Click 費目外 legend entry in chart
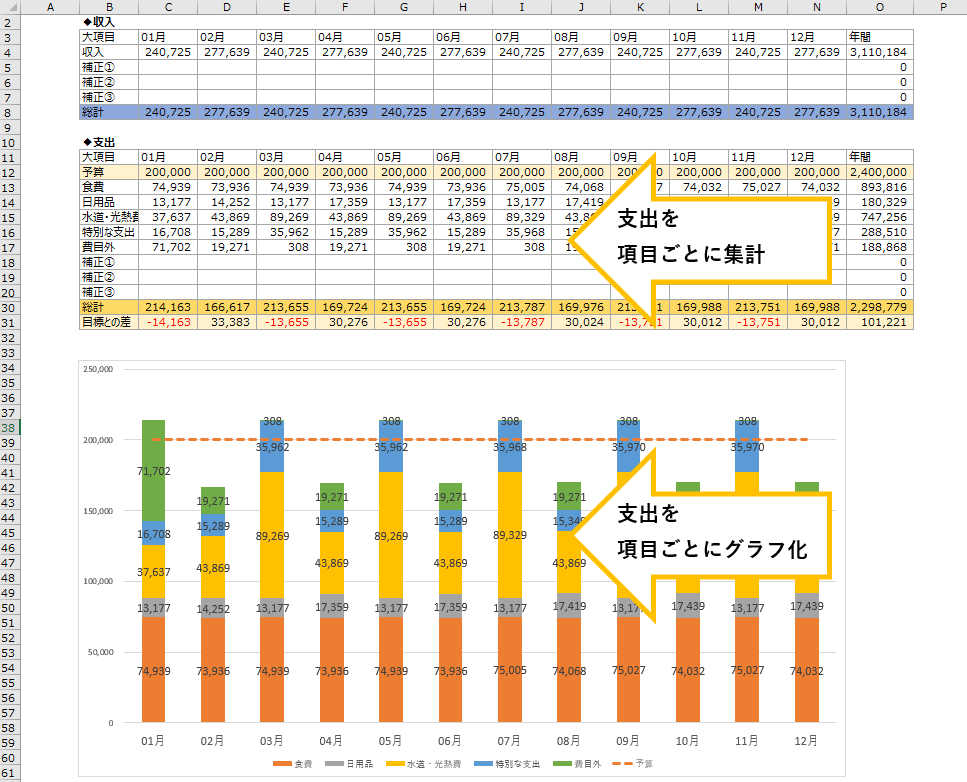967x782 pixels. pos(577,764)
